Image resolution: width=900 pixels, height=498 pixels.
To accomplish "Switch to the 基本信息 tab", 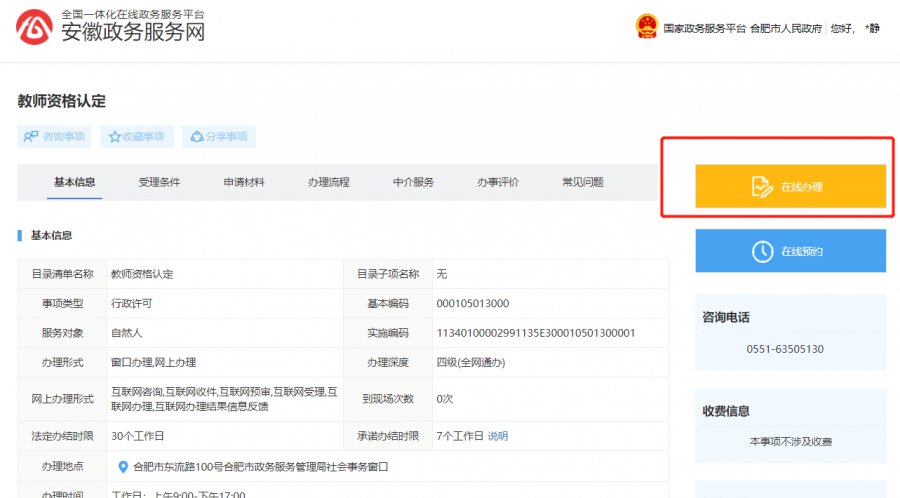I will (75, 182).
